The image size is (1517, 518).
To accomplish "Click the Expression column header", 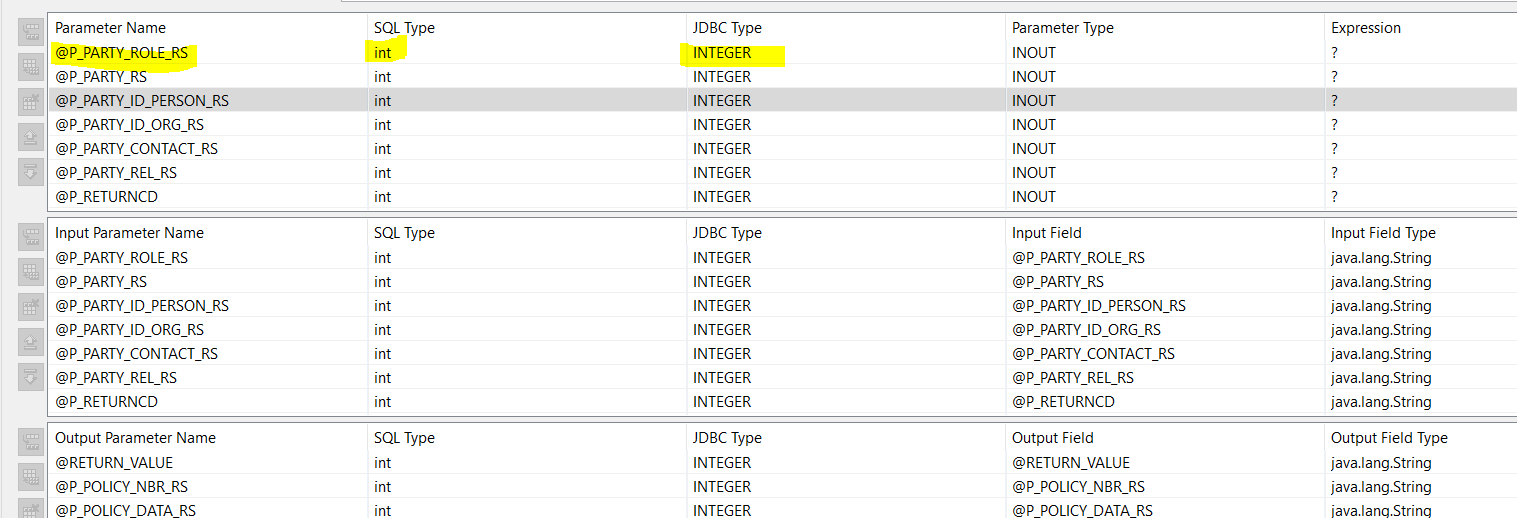I will [1365, 28].
